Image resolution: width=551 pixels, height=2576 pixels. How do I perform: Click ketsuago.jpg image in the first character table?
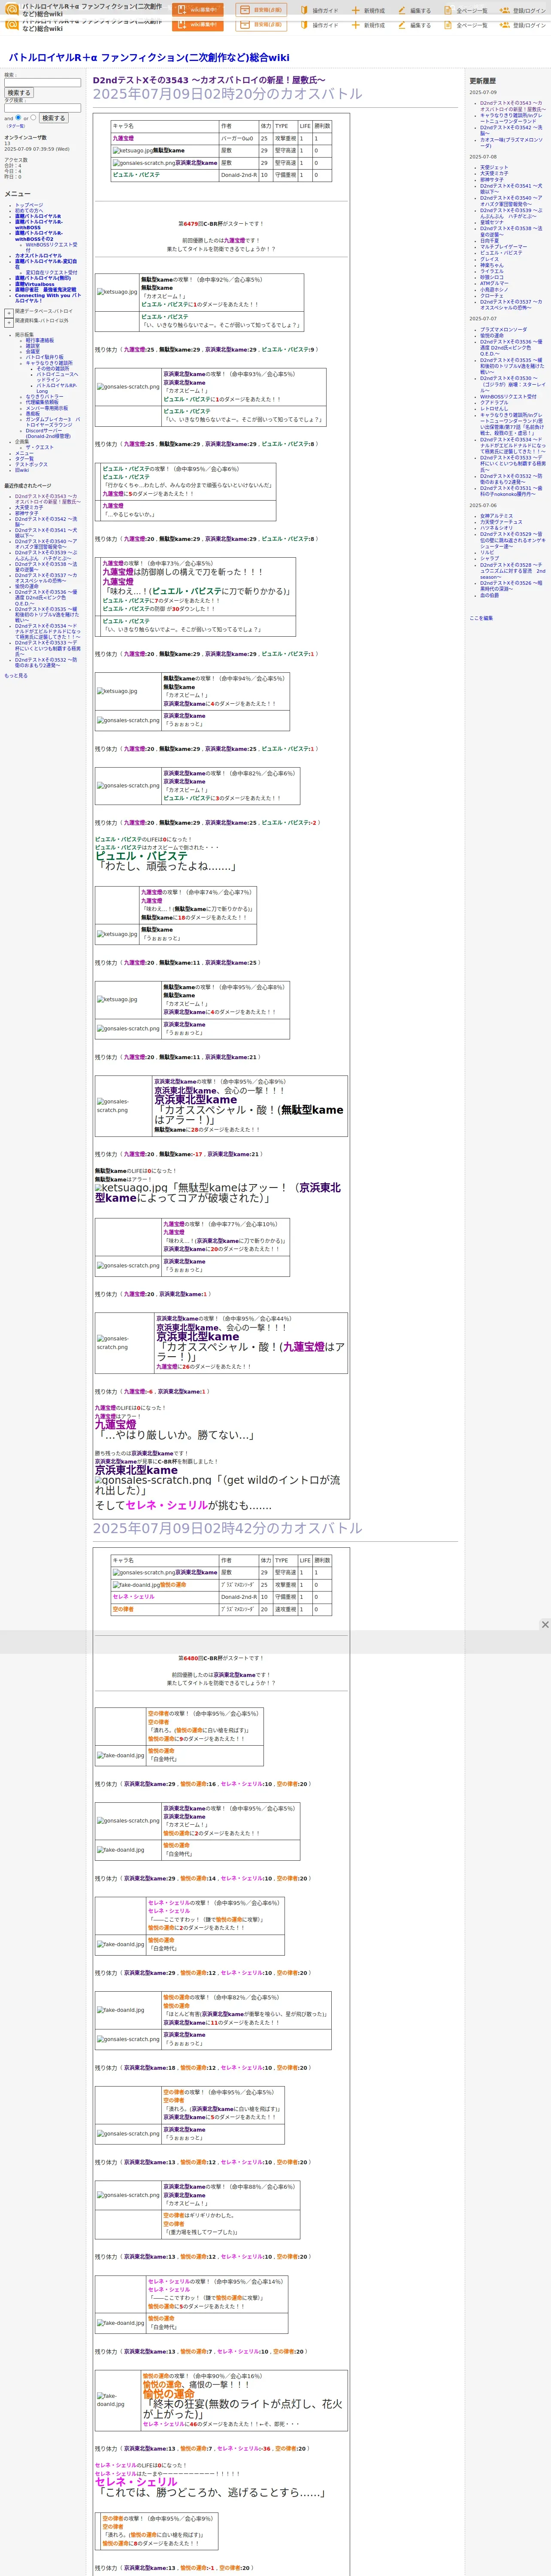132,151
